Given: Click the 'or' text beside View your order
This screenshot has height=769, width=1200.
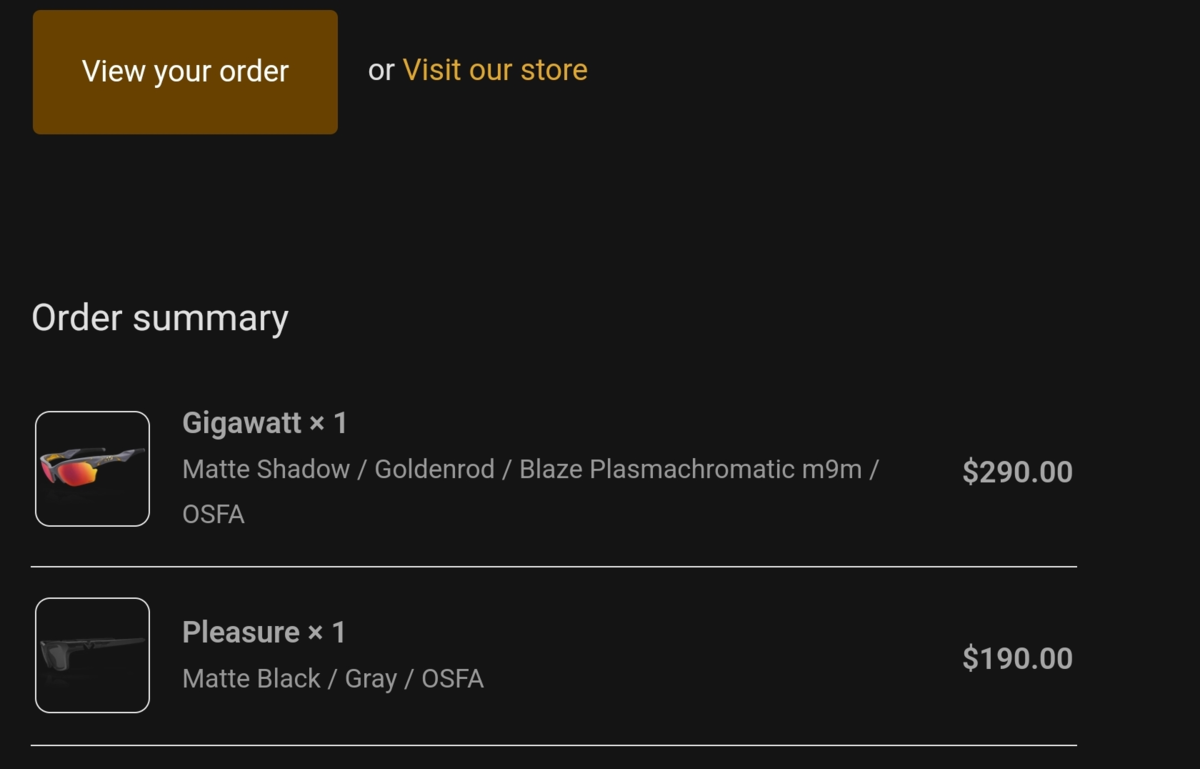Looking at the screenshot, I should click(380, 70).
